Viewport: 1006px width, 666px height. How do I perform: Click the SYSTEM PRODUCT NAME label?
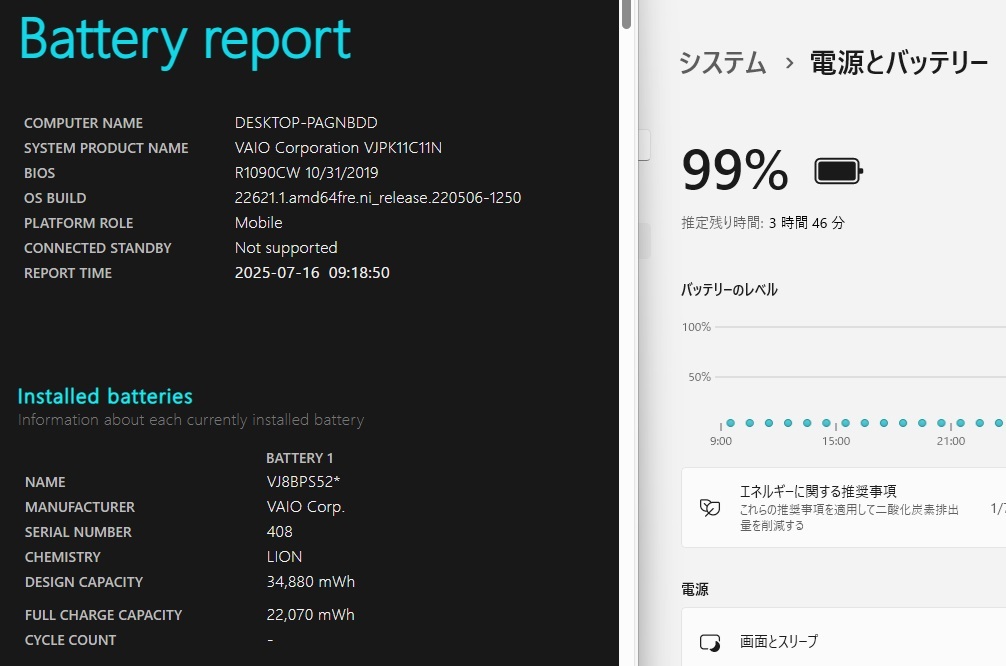[106, 148]
